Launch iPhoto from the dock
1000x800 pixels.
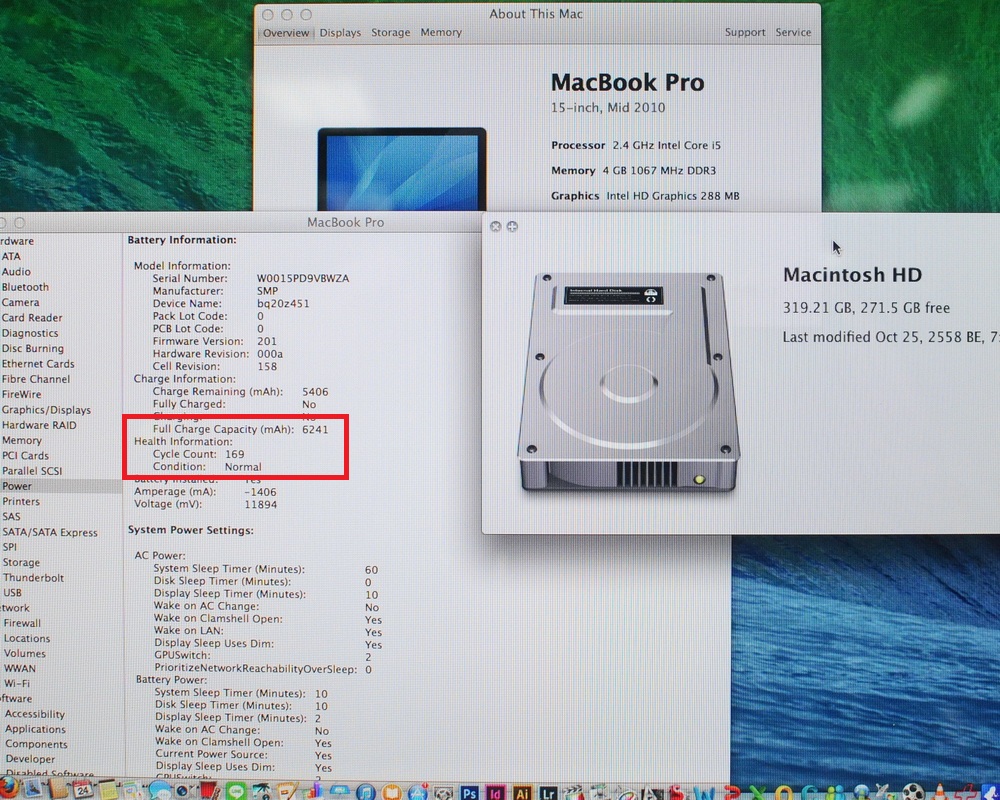[261, 791]
